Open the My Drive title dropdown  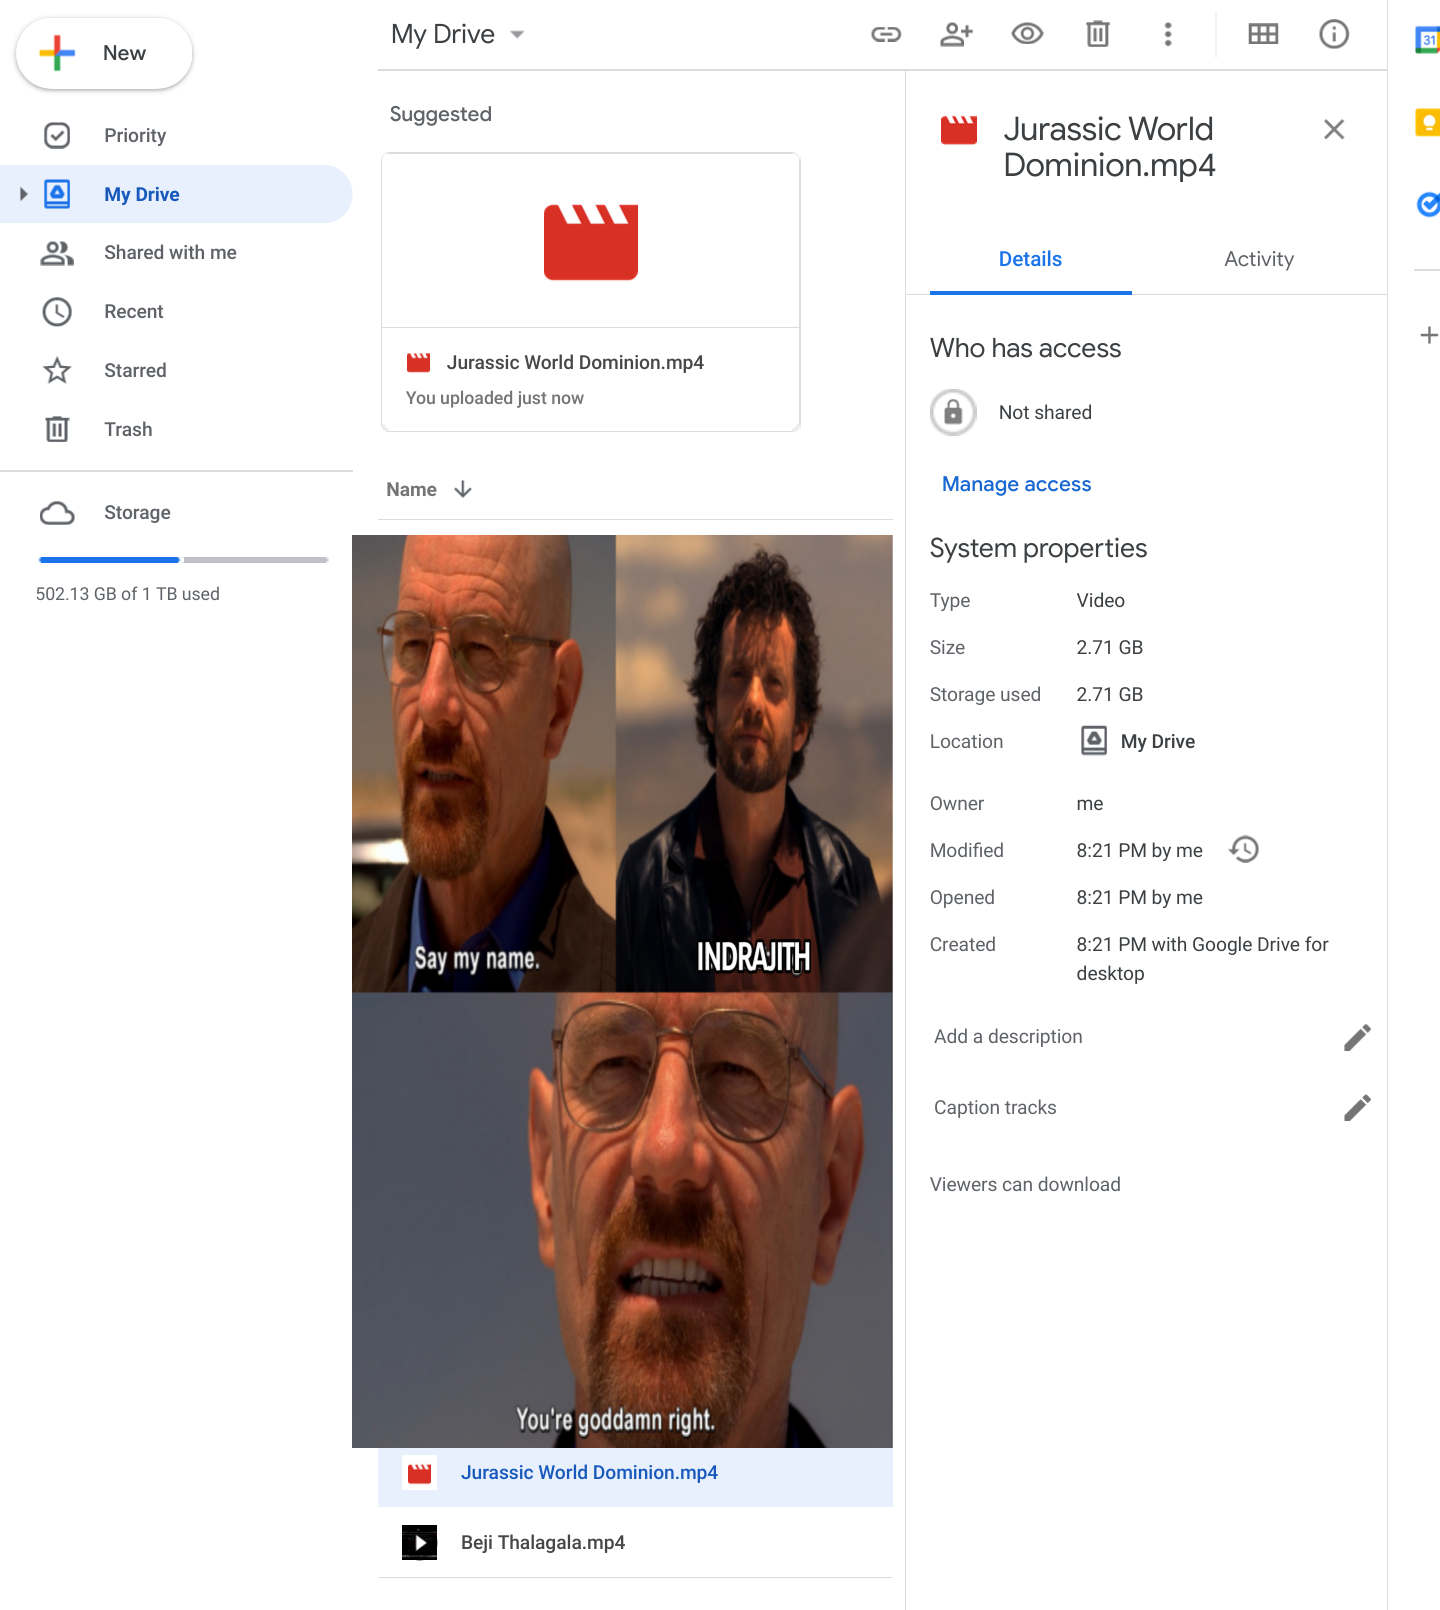457,34
